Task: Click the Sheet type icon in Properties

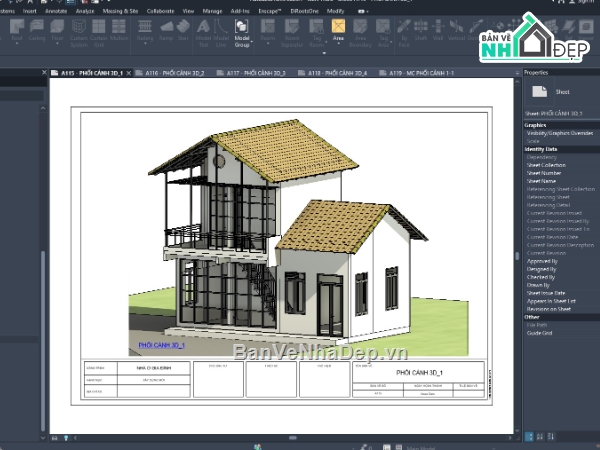Action: [x=539, y=91]
